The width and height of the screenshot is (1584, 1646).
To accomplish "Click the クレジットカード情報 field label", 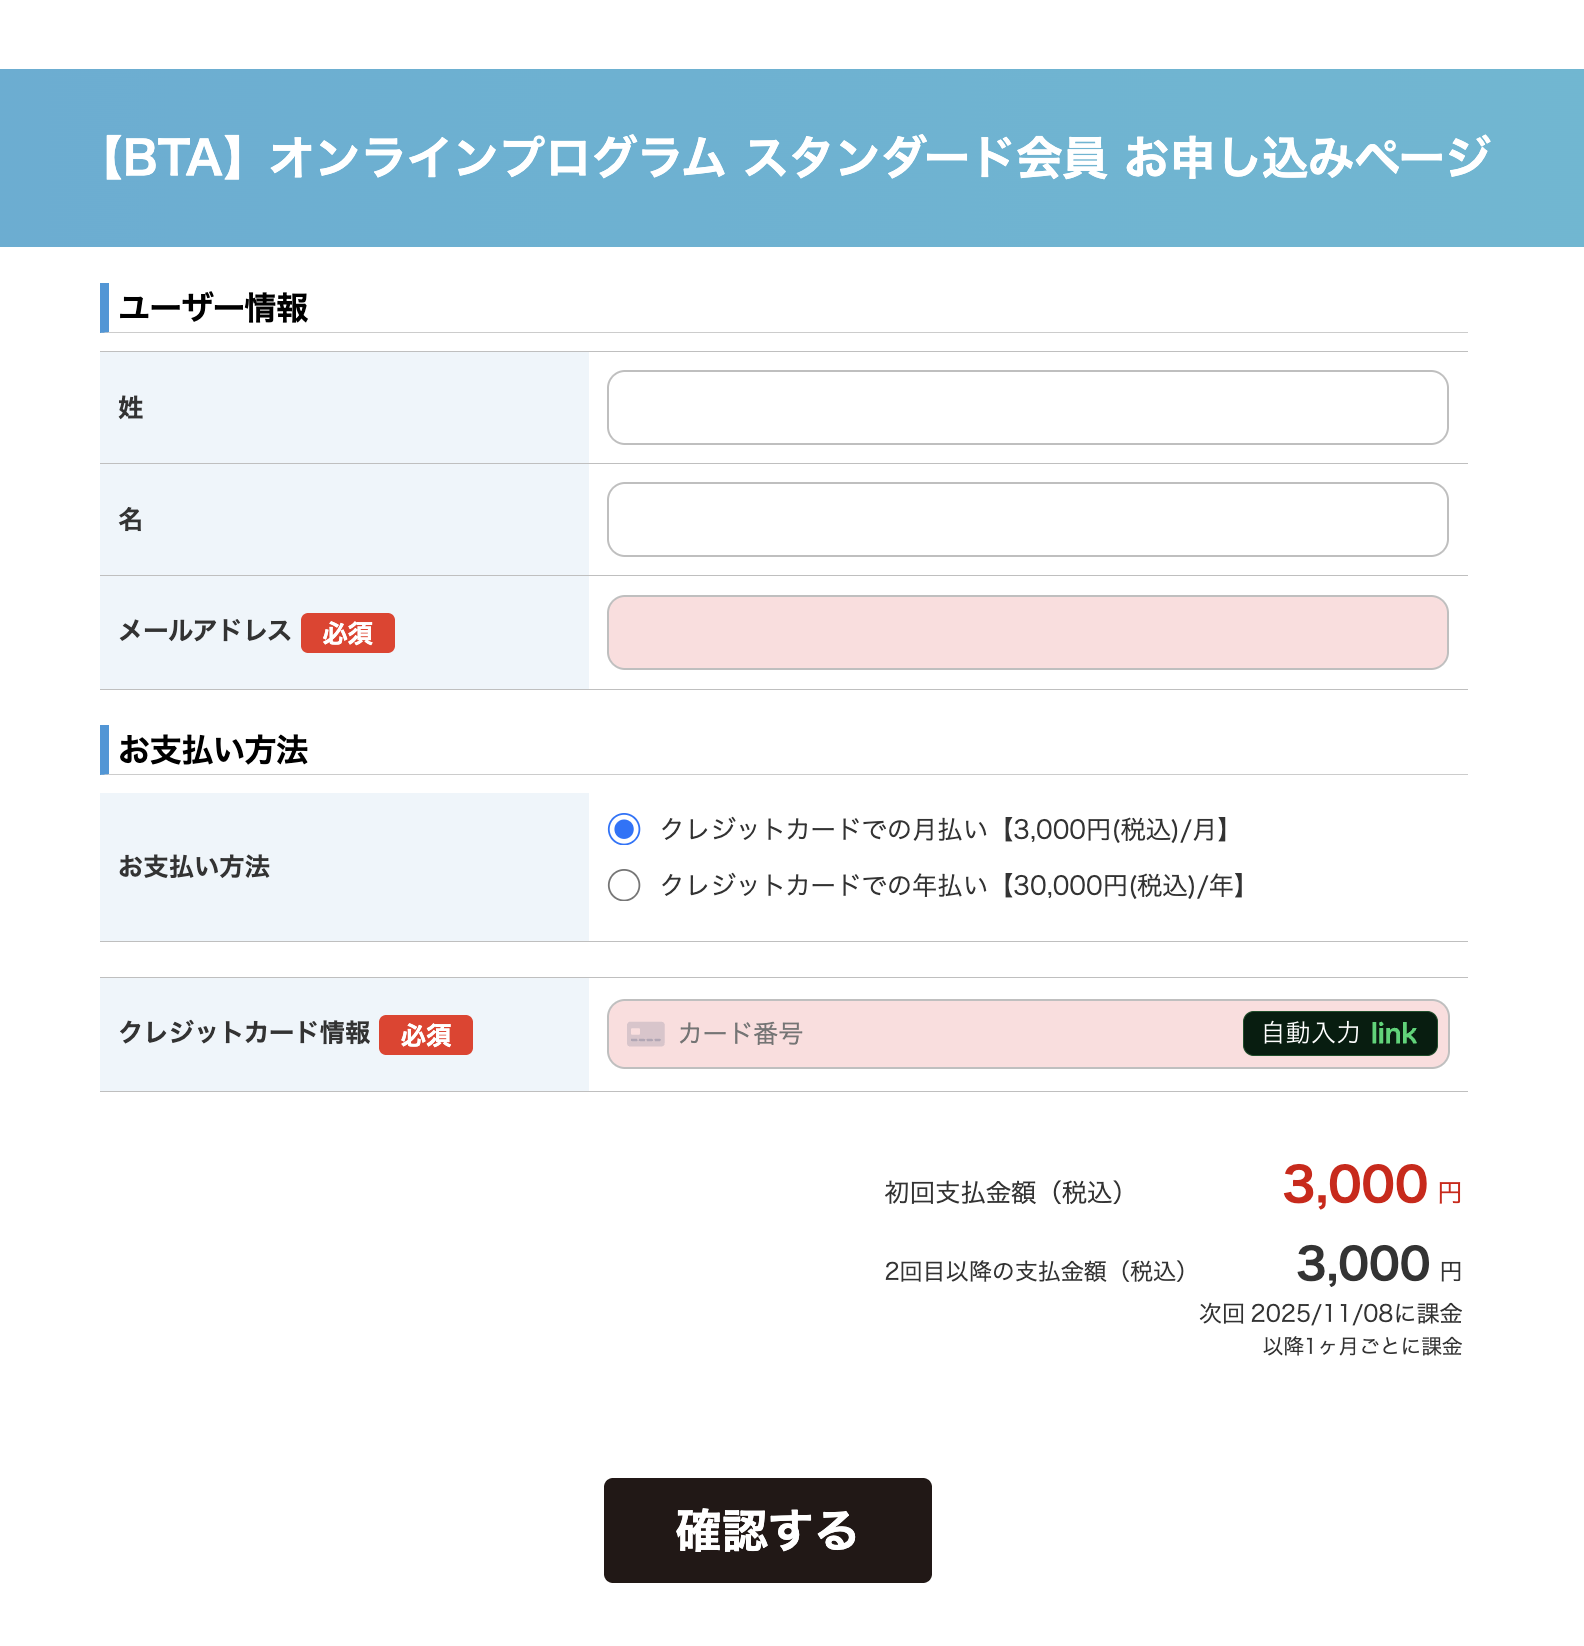I will pyautogui.click(x=244, y=1033).
